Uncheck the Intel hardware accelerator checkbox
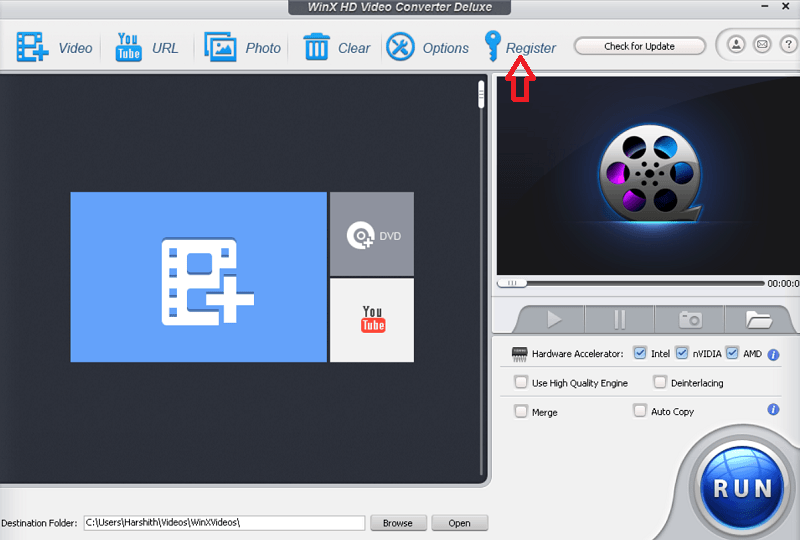The width and height of the screenshot is (800, 540). (x=640, y=353)
